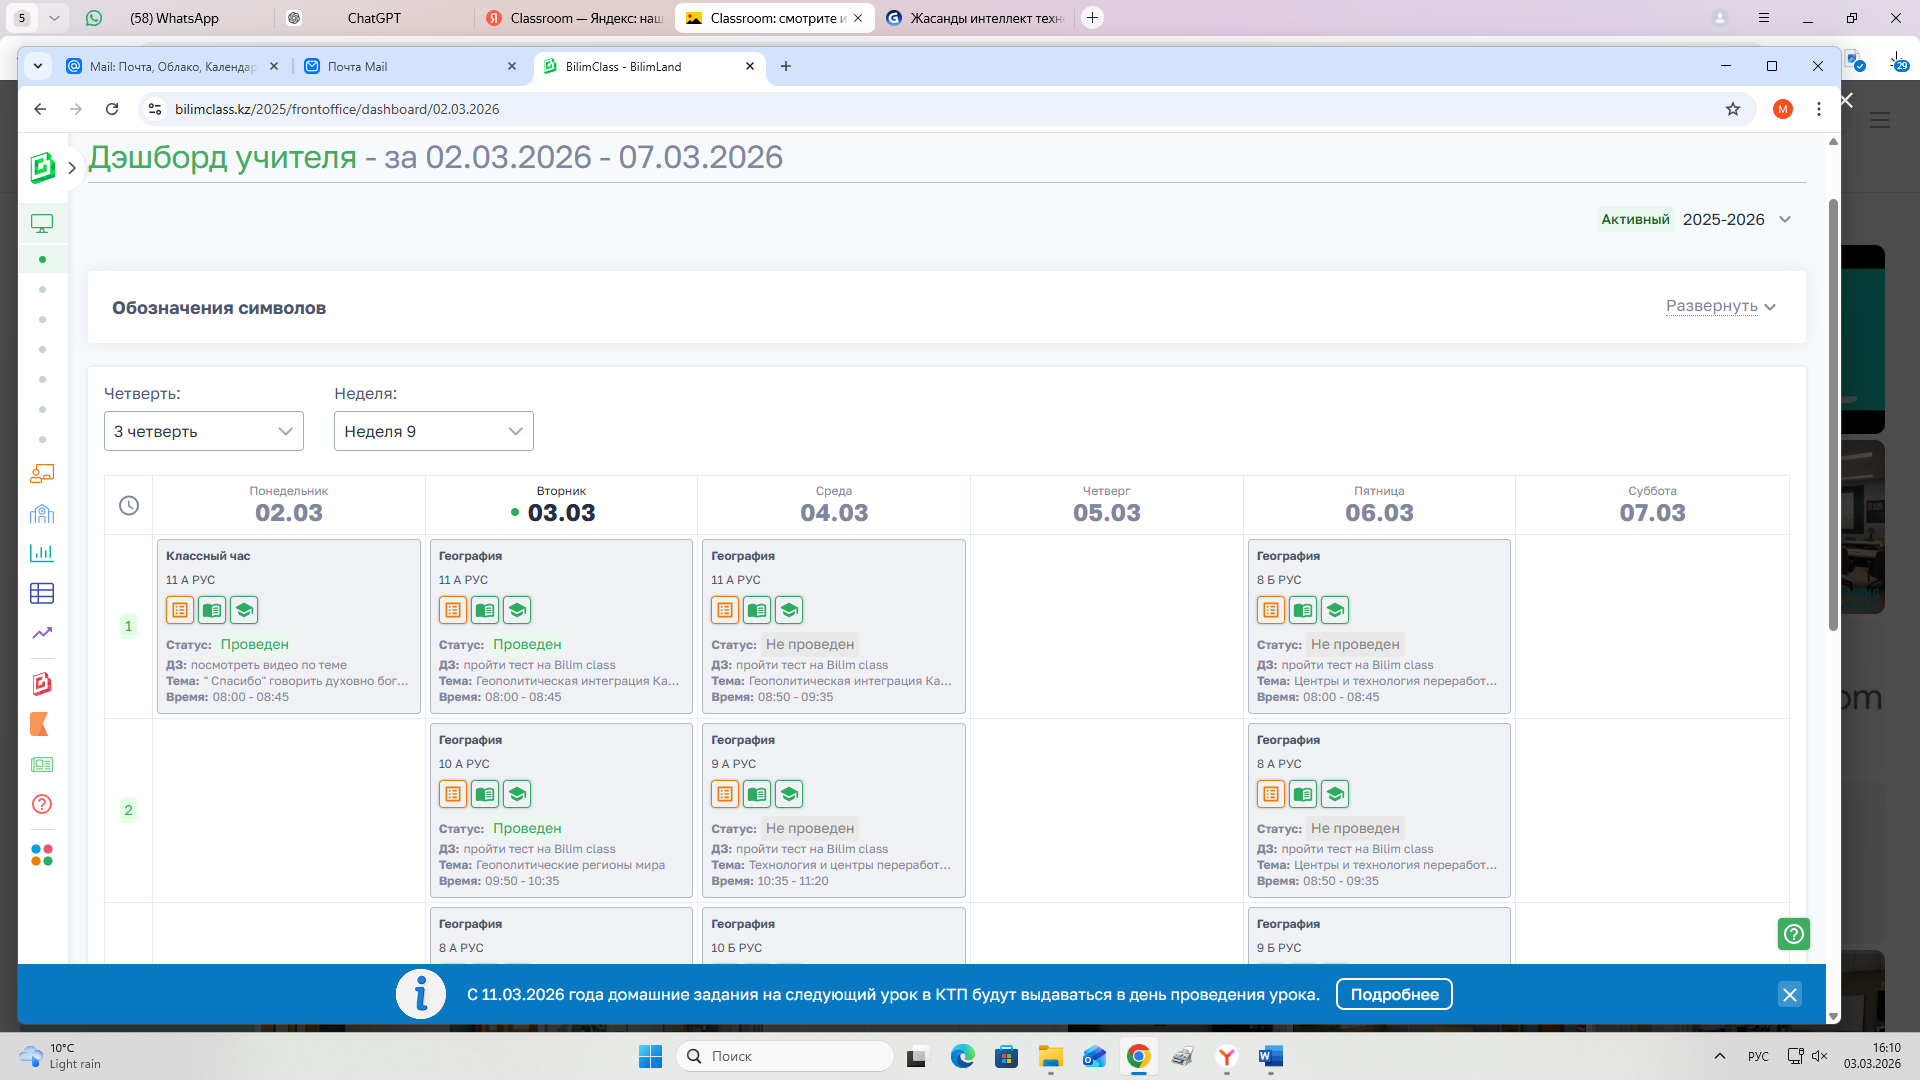The width and height of the screenshot is (1920, 1080).
Task: Open the red question mark help icon
Action: tap(42, 804)
